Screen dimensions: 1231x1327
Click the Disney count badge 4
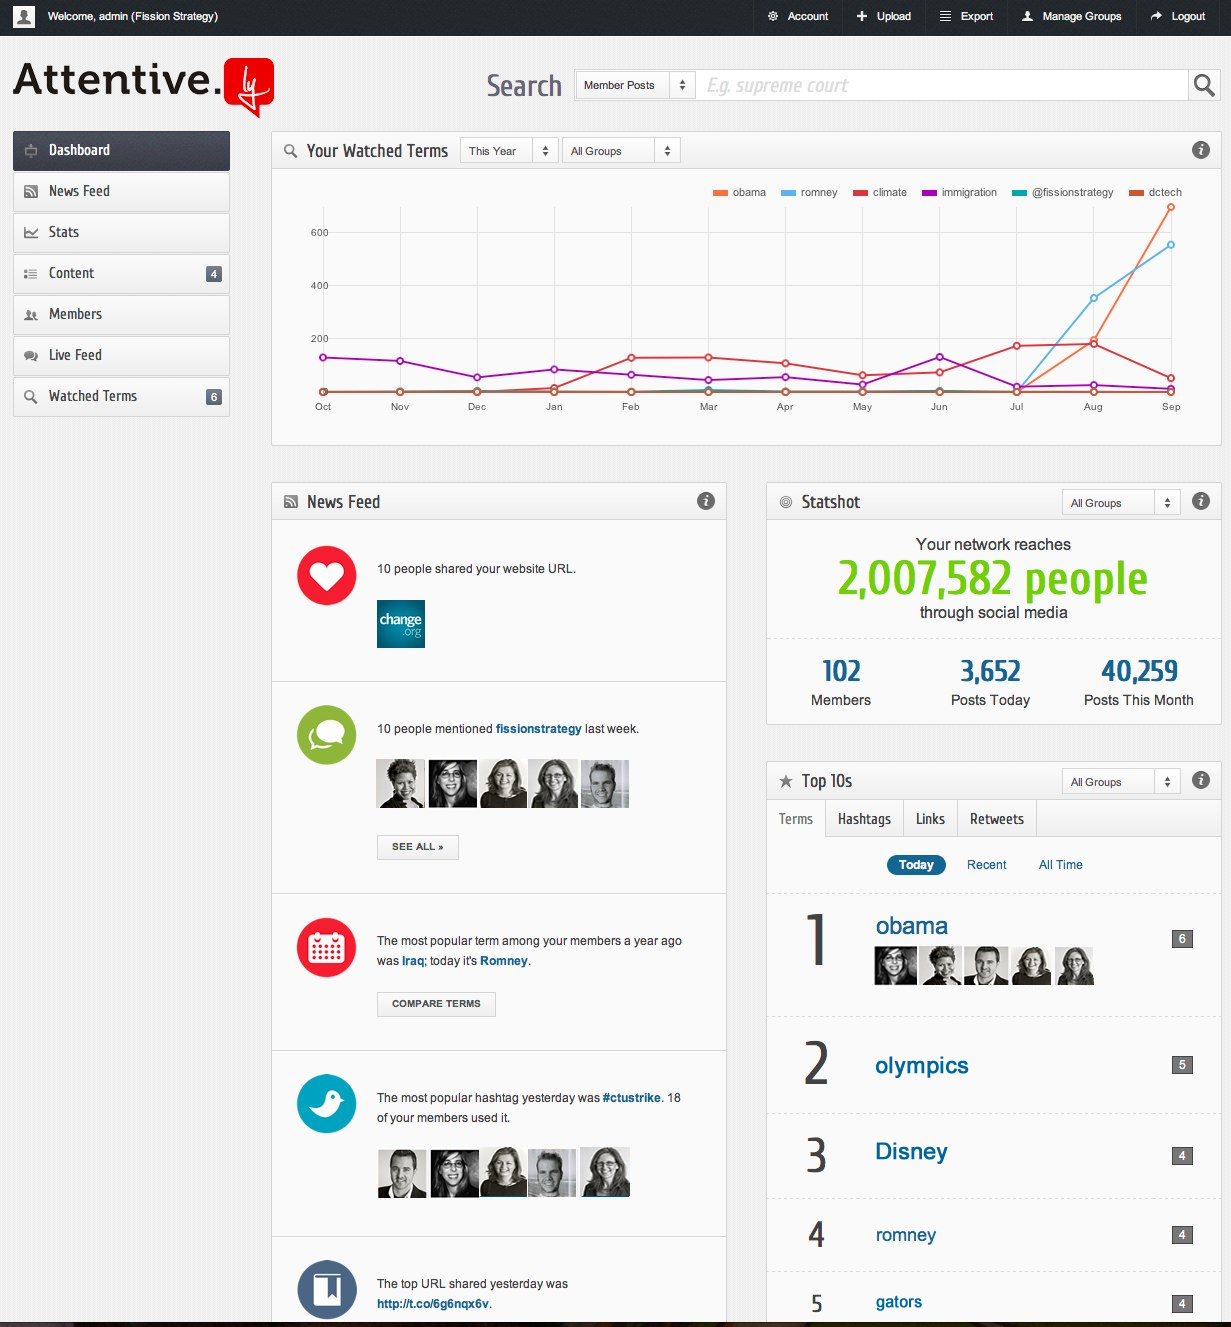(1182, 1156)
